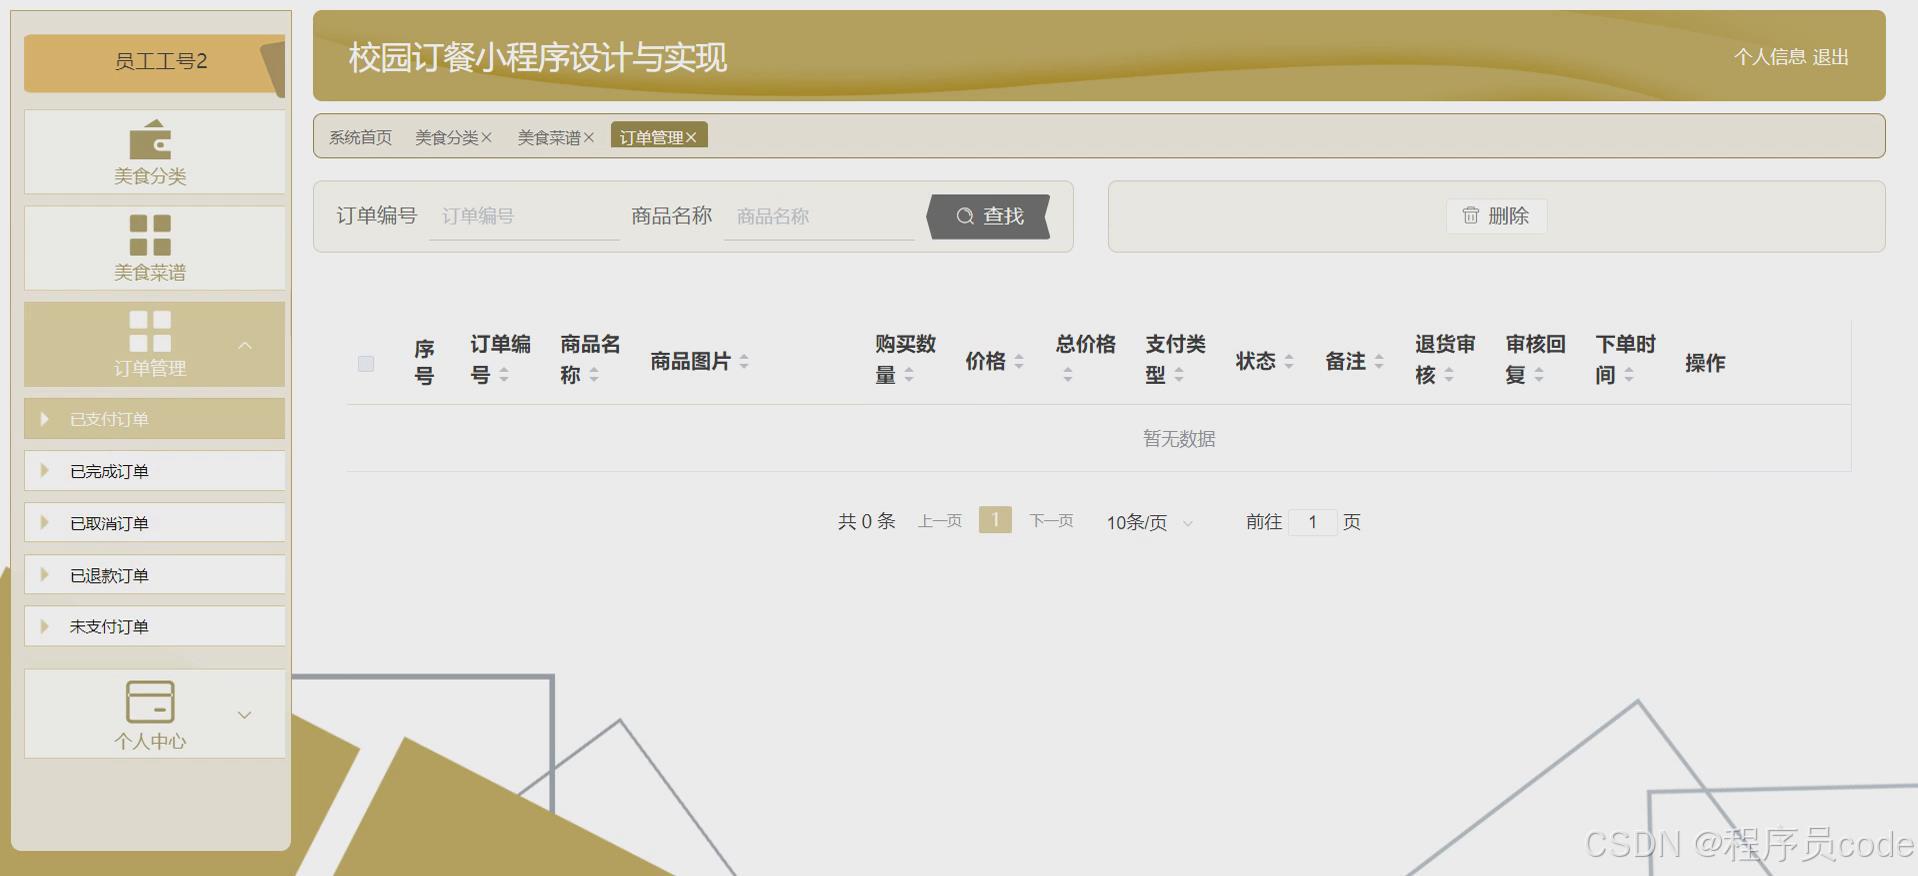Click the 订单管理 grid icon in sidebar
Screen dimensions: 1918x876
[150, 331]
